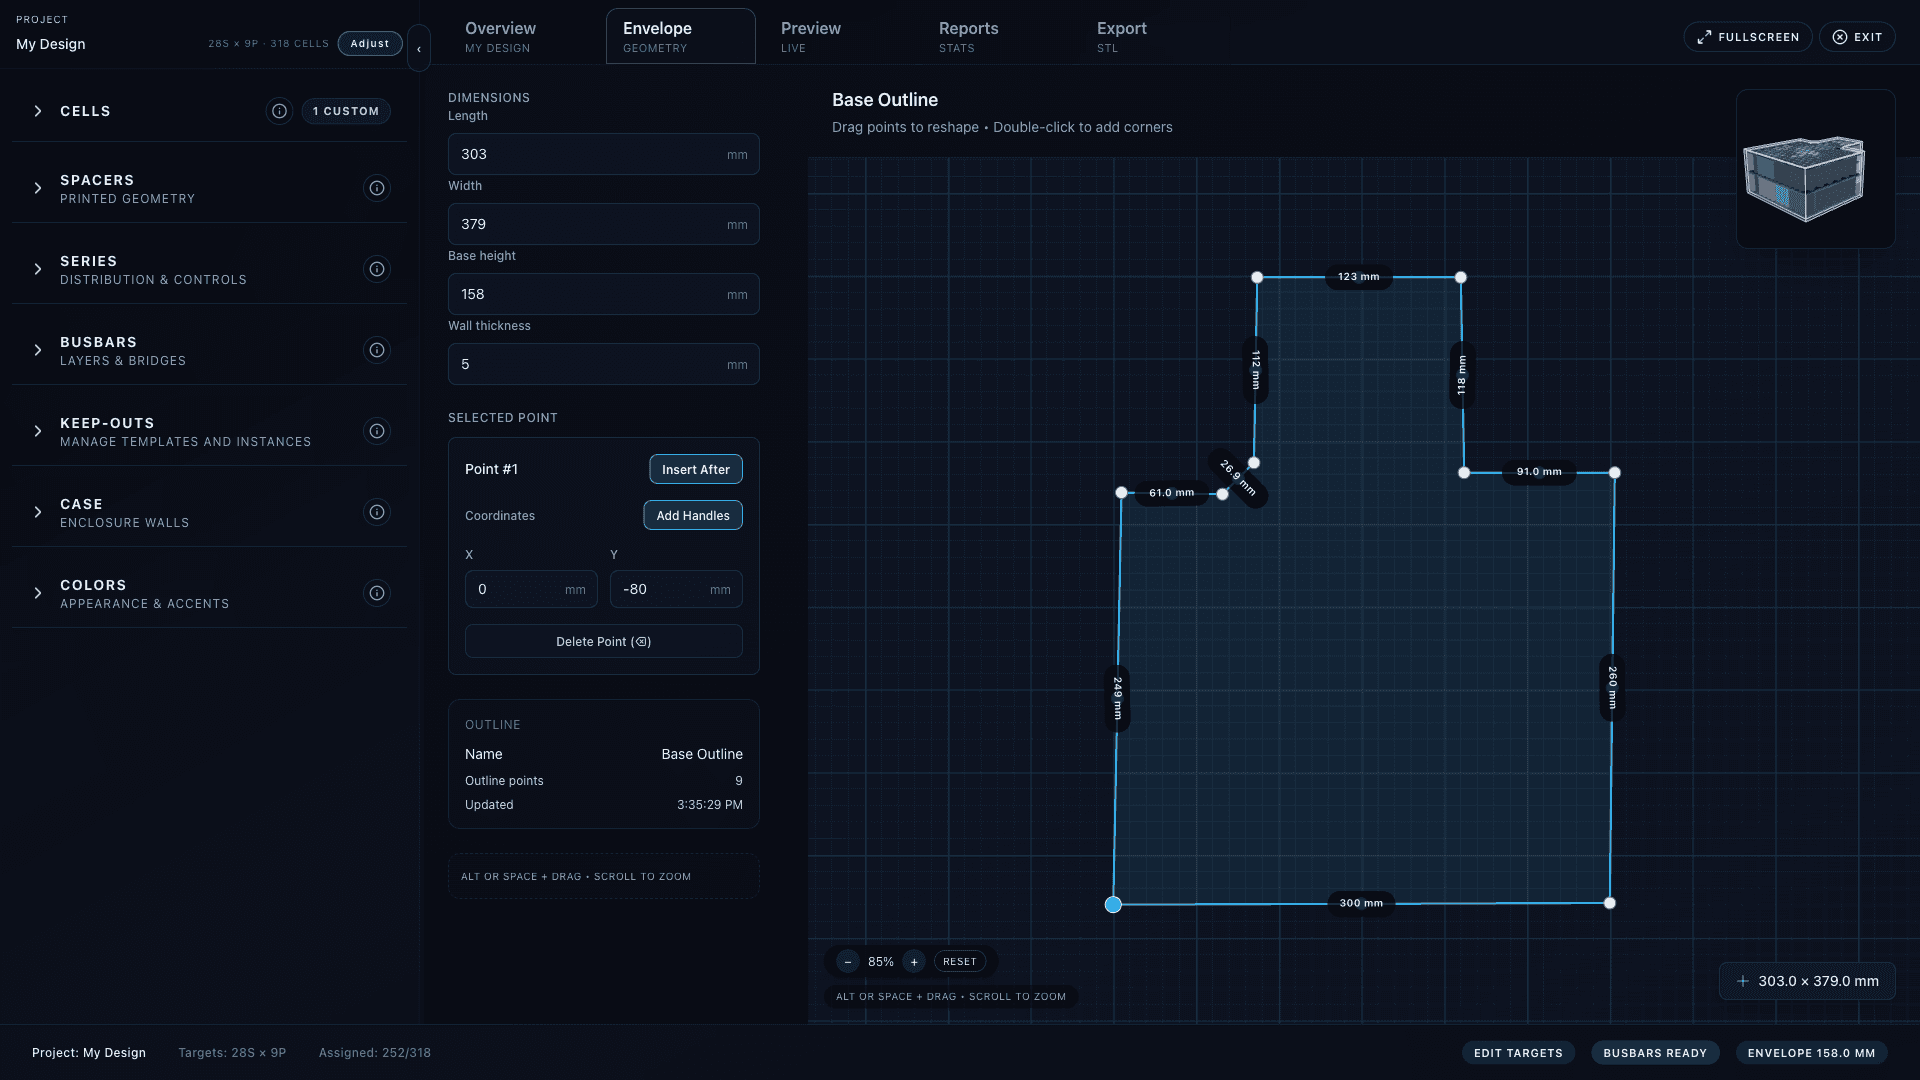Click the zoom in plus icon

tap(914, 962)
